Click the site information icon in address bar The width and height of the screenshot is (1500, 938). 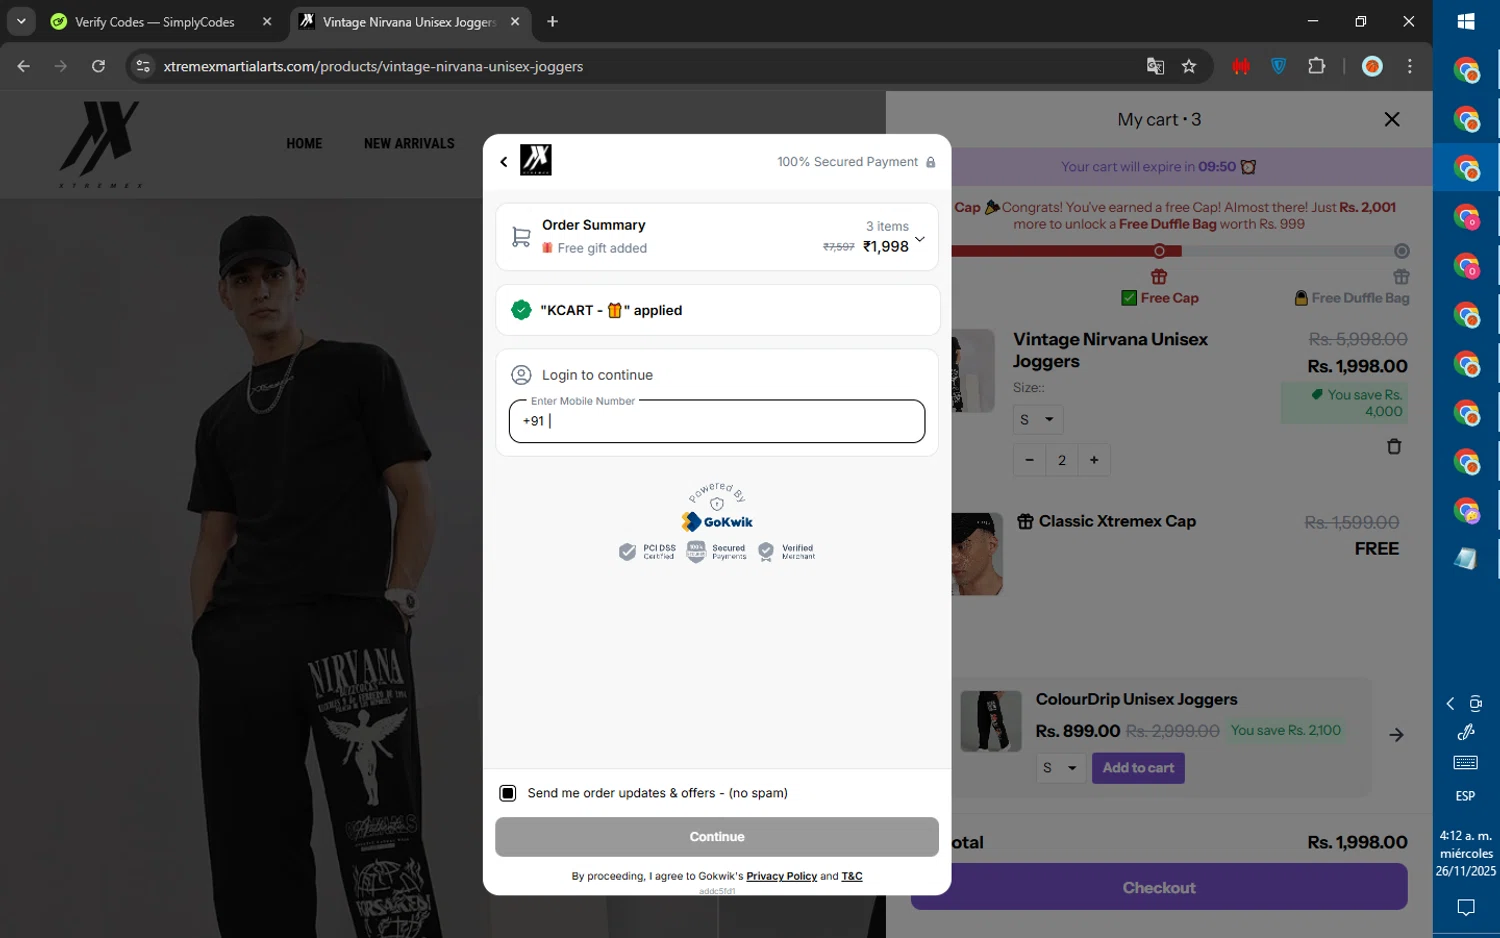coord(143,66)
